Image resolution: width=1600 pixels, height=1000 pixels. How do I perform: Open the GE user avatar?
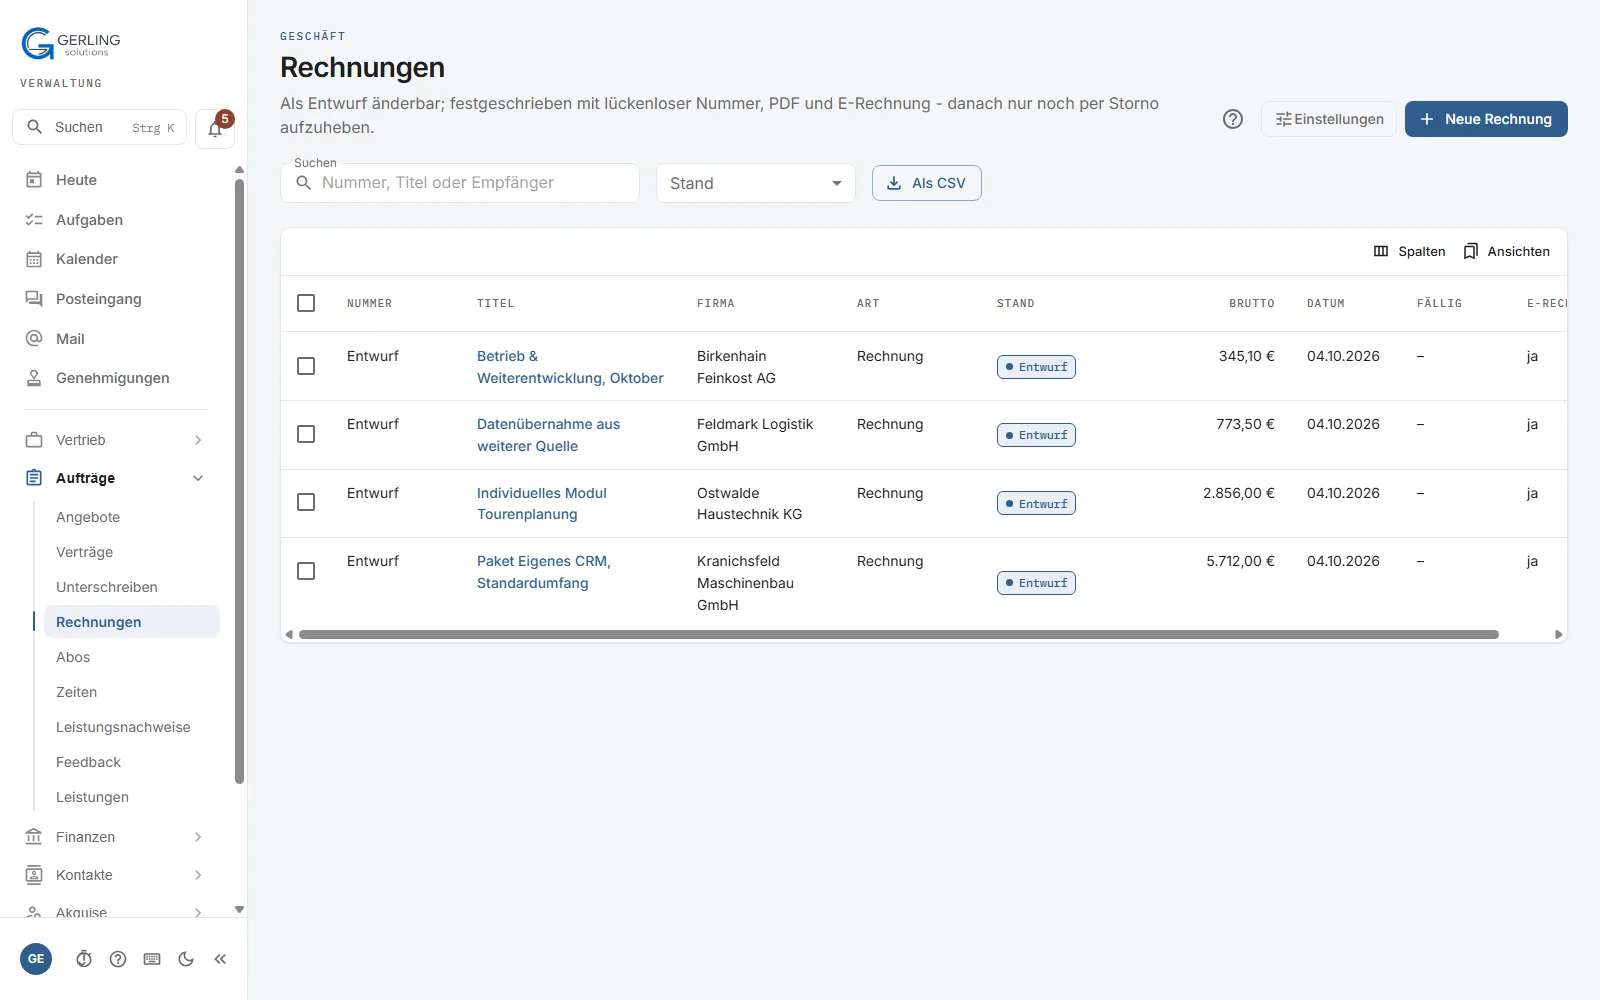(x=36, y=959)
